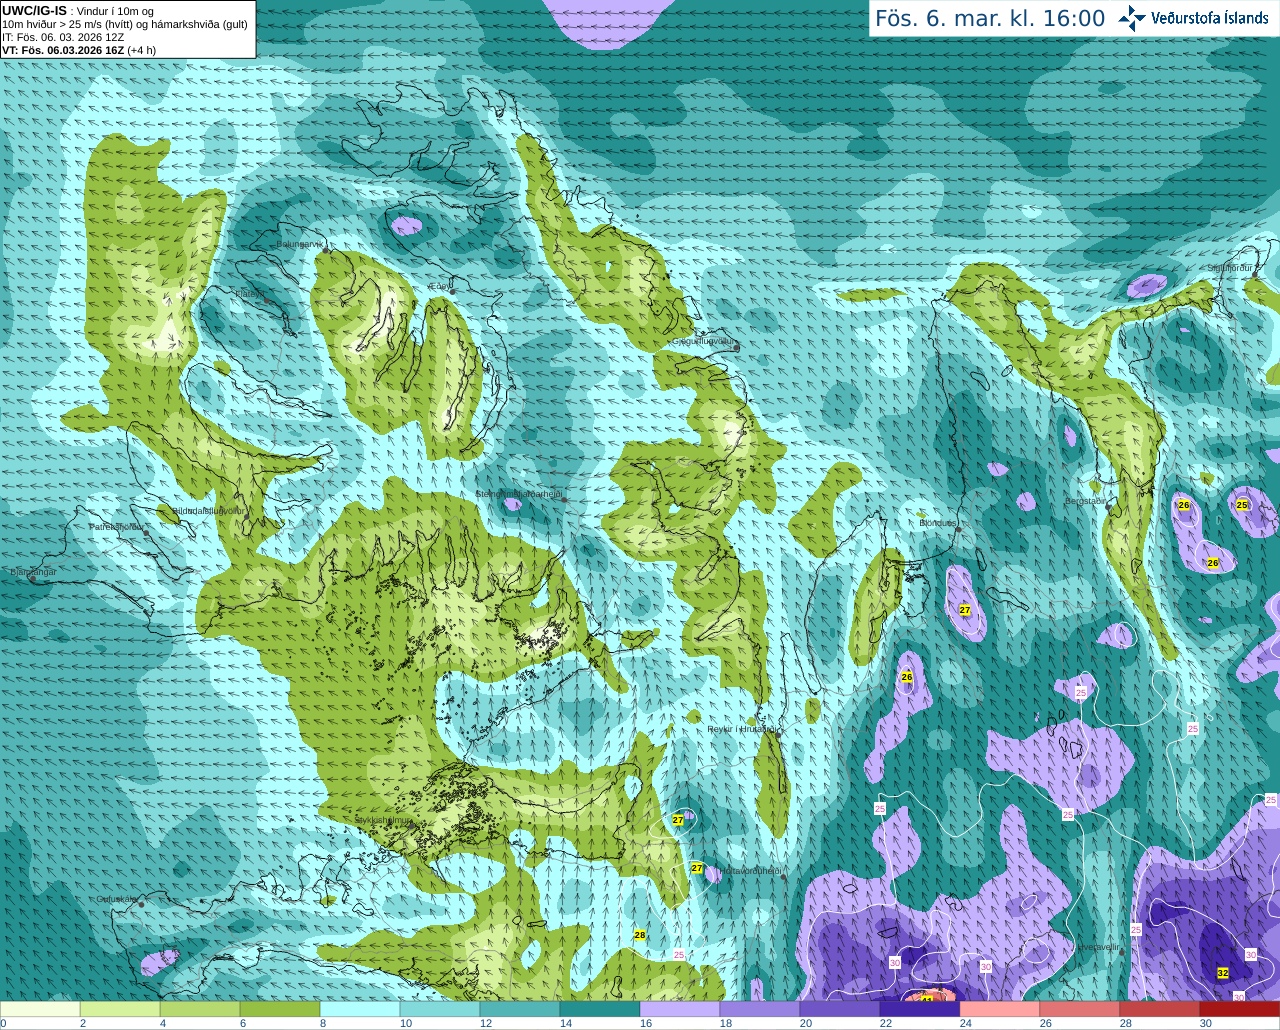1280x1030 pixels.
Task: Click the Bergstaðir station label
Action: coord(1085,501)
